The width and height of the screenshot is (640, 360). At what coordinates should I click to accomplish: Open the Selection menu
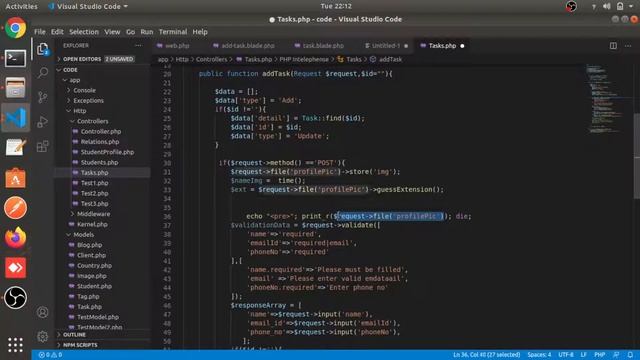point(84,32)
